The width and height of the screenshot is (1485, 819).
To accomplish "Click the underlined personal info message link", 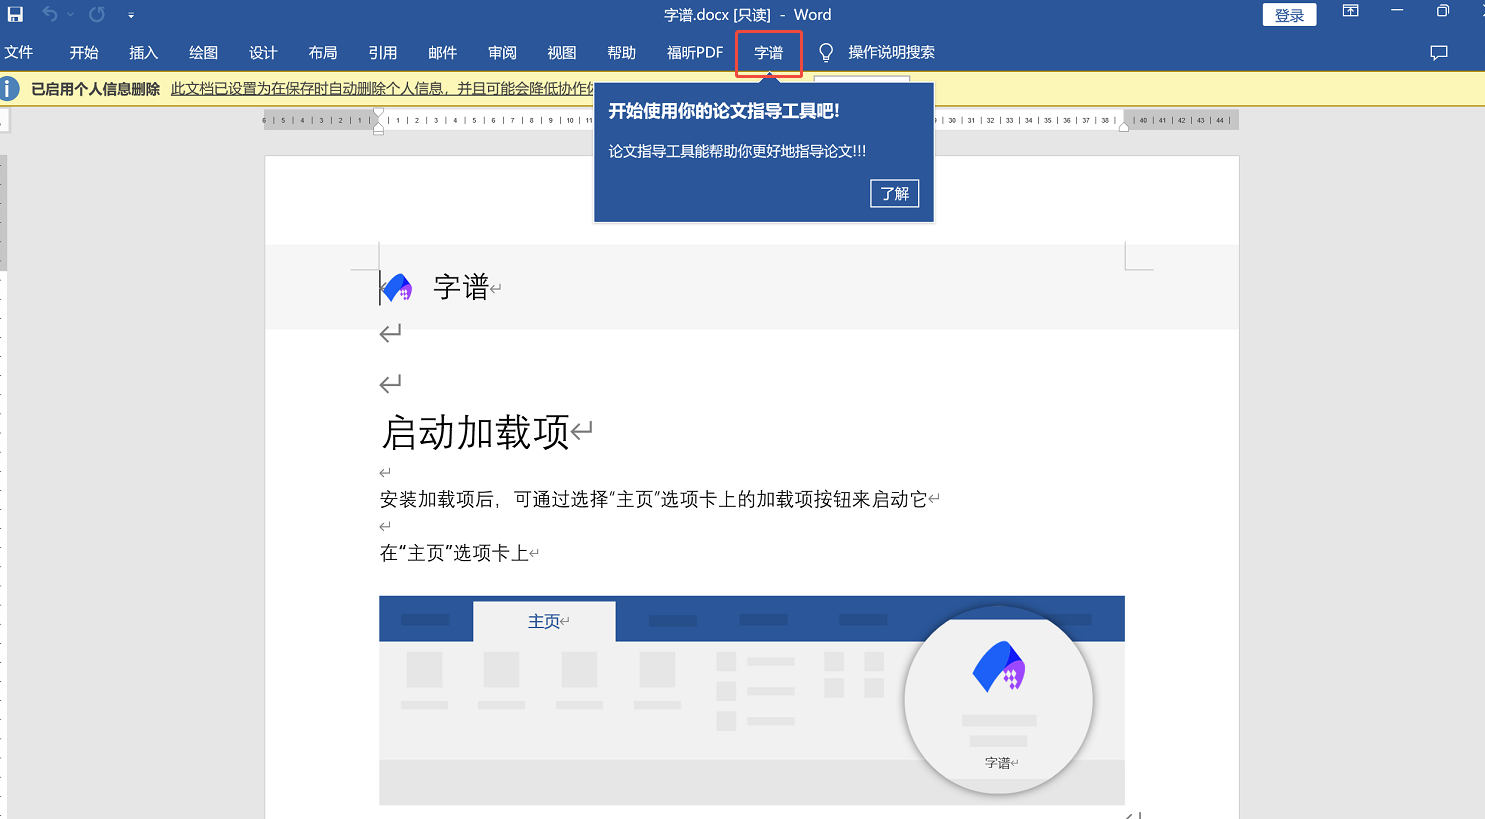I will tap(382, 89).
